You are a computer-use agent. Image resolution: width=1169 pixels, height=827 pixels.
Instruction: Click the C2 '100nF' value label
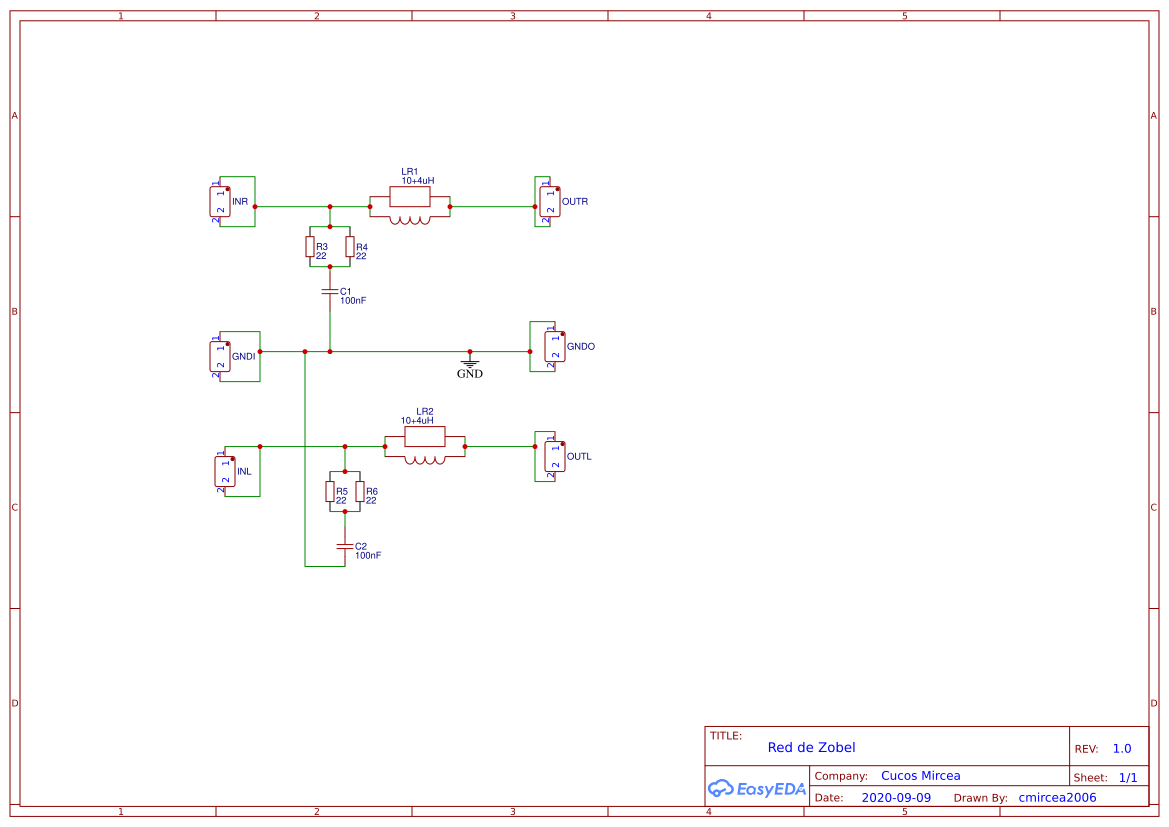click(368, 556)
